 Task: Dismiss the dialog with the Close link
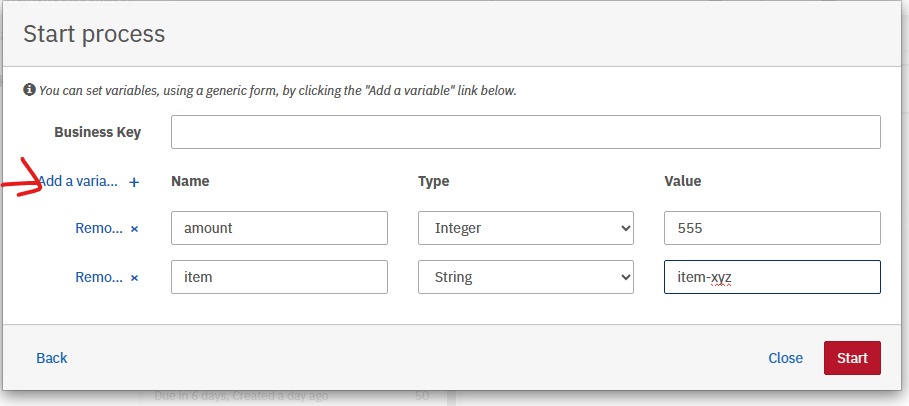tap(785, 358)
